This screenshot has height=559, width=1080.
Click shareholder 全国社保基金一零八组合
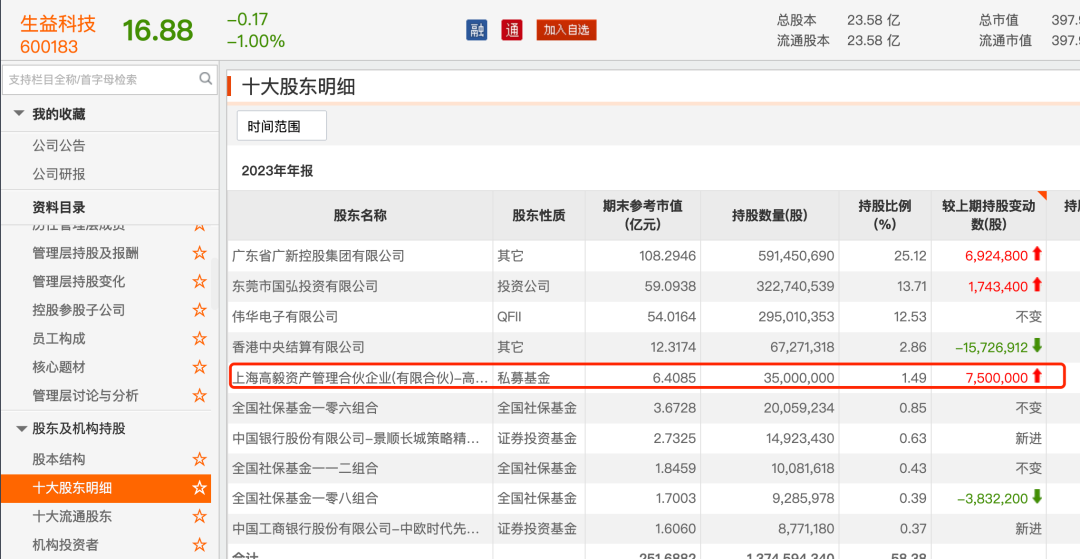[x=305, y=498]
